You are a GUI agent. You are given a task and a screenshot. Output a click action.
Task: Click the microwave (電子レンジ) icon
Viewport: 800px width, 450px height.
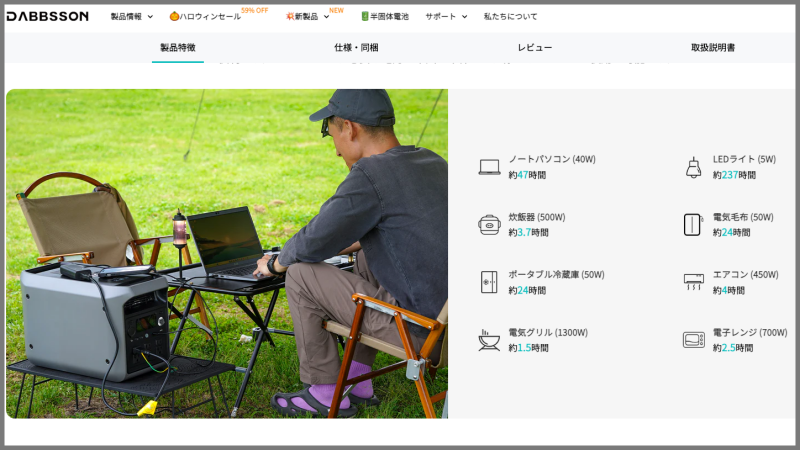(x=693, y=340)
